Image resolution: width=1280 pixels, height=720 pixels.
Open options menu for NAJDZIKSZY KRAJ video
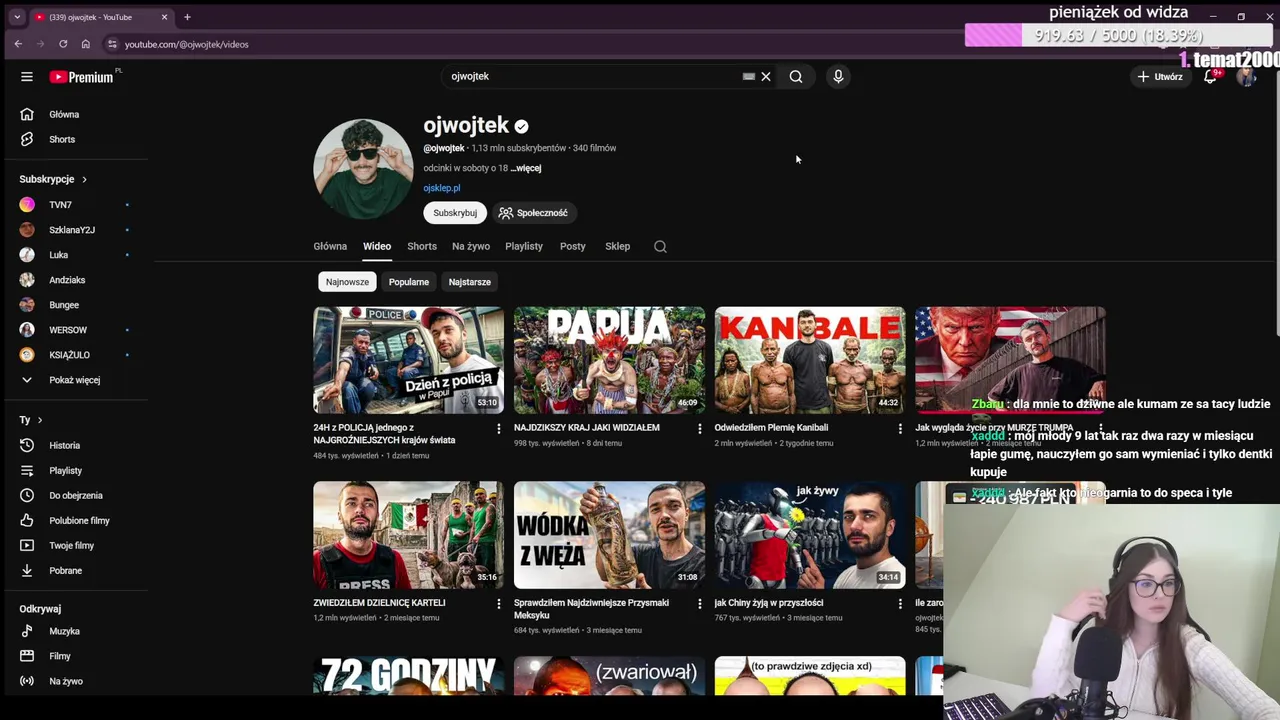(x=699, y=429)
